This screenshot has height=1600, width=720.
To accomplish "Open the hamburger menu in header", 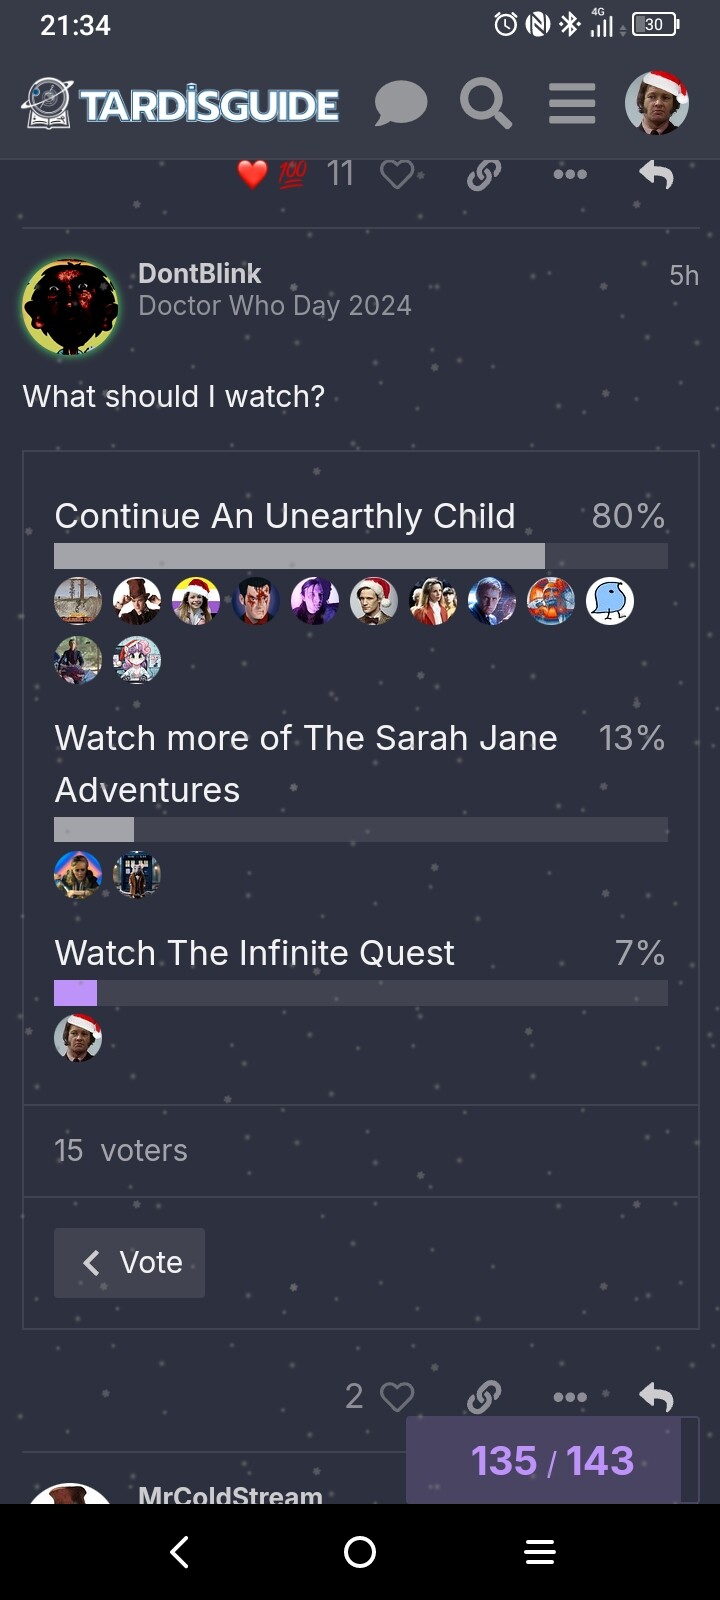I will point(572,104).
